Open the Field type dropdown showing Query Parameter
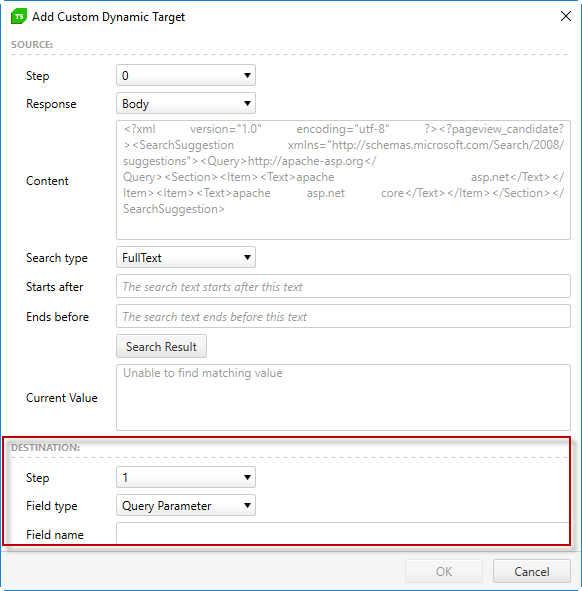The width and height of the screenshot is (582, 591). tap(186, 505)
